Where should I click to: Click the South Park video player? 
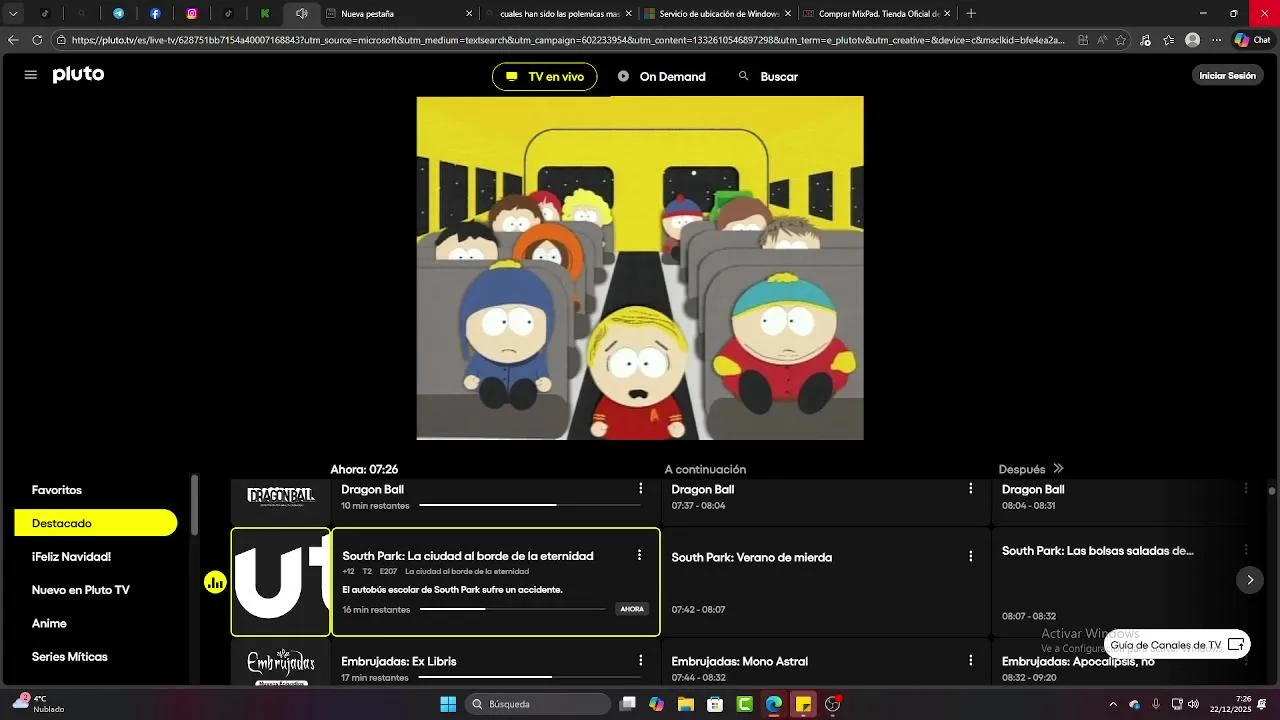pyautogui.click(x=640, y=268)
